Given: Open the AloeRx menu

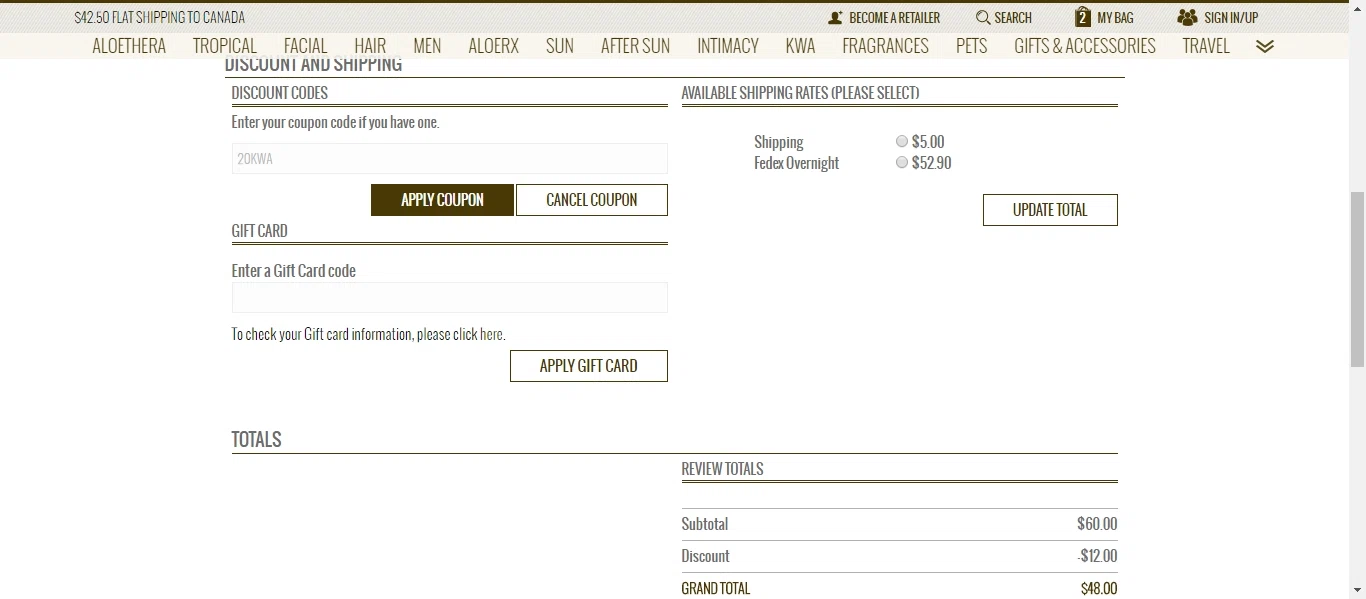Looking at the screenshot, I should click(494, 46).
